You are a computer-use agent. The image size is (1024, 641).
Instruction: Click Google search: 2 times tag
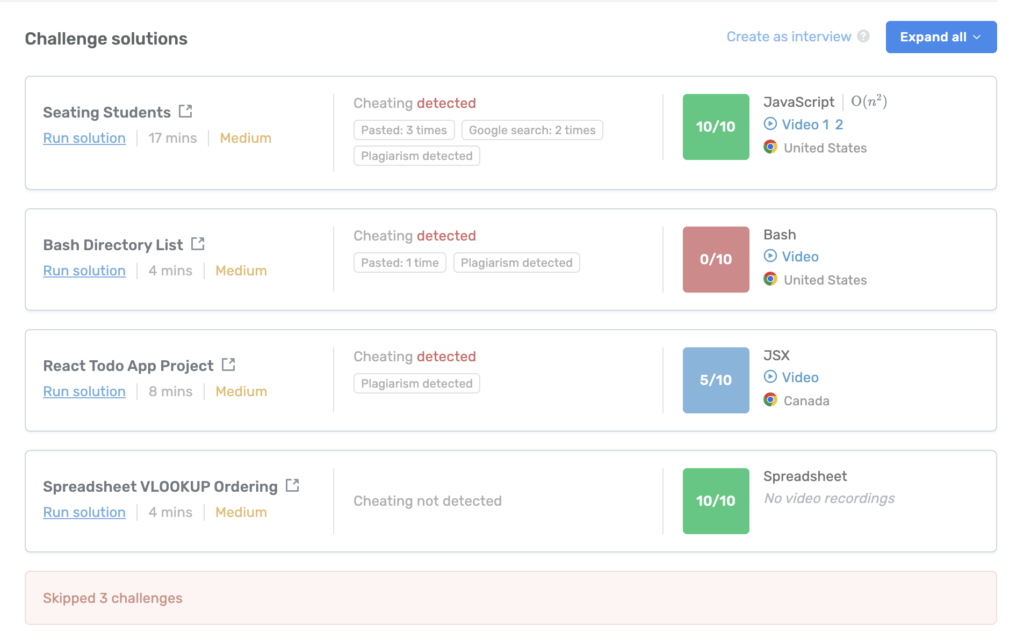[x=532, y=130]
